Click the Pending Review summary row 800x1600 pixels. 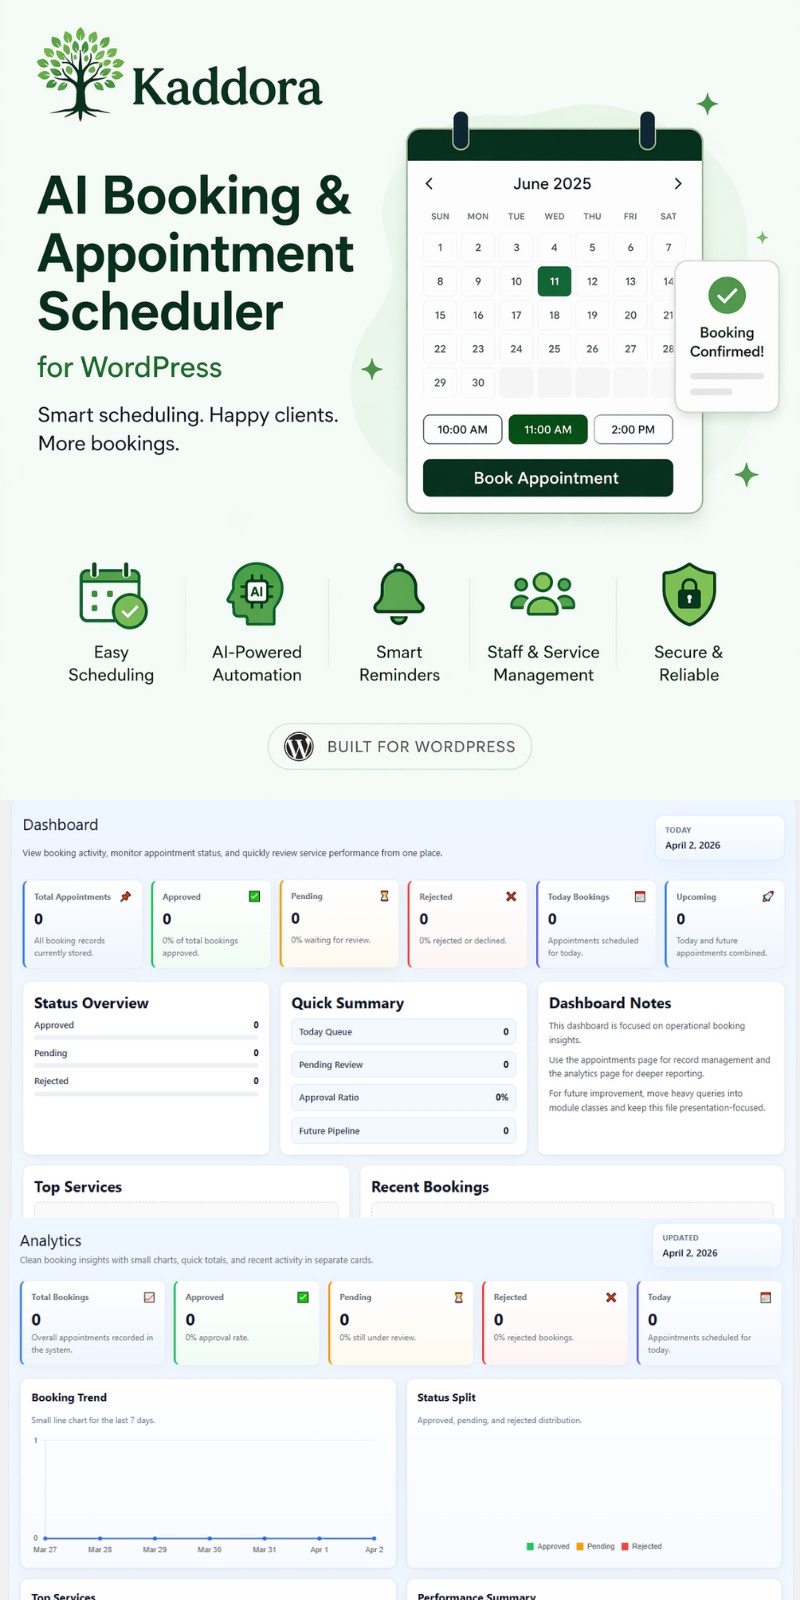click(404, 1065)
